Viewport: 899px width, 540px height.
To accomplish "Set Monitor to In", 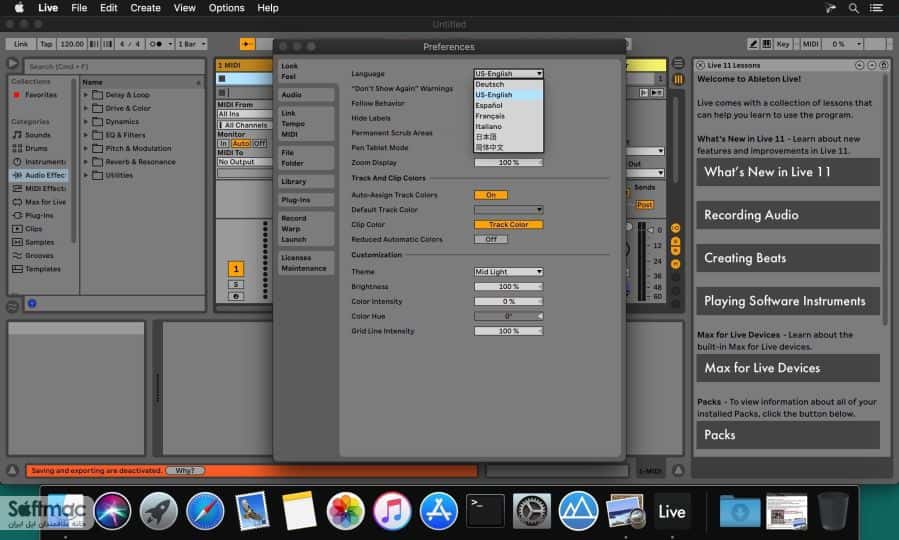I will 224,143.
